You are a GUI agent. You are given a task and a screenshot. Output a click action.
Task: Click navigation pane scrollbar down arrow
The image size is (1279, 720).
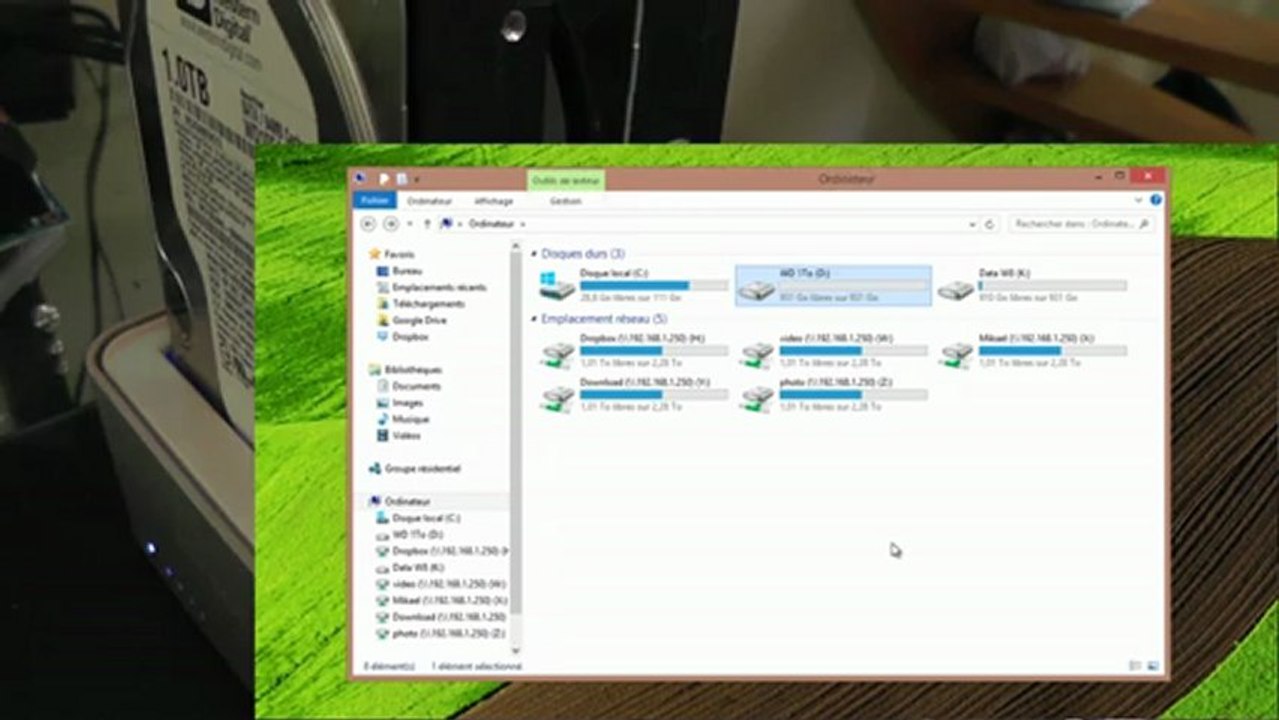(516, 649)
